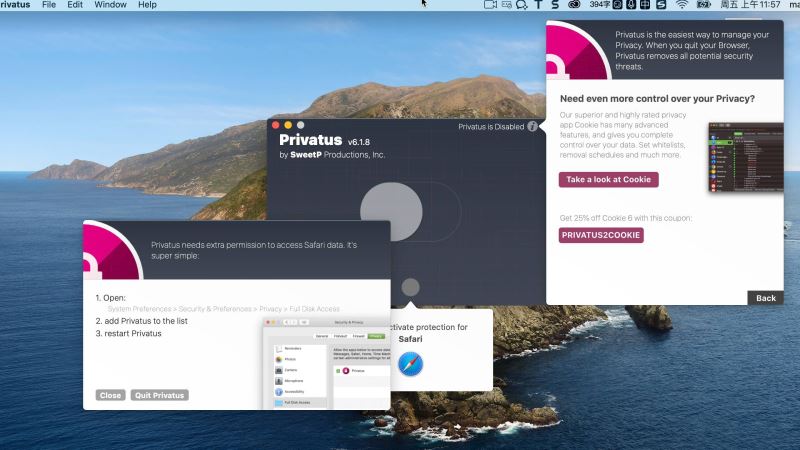Open the Help menu
Image resolution: width=800 pixels, height=450 pixels.
[x=147, y=5]
